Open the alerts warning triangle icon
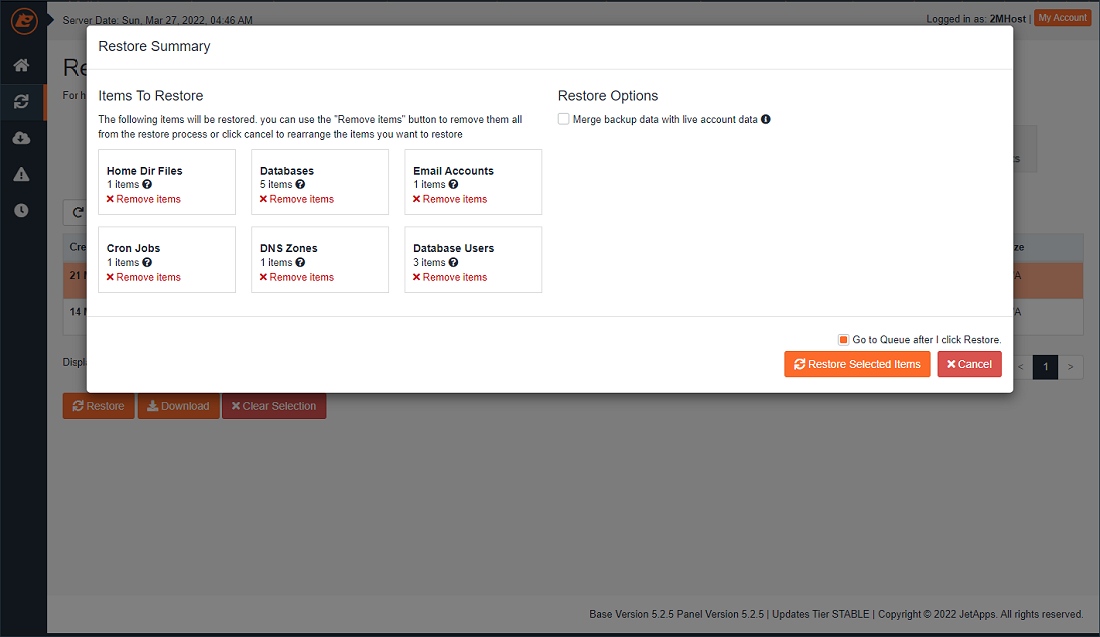 click(21, 174)
